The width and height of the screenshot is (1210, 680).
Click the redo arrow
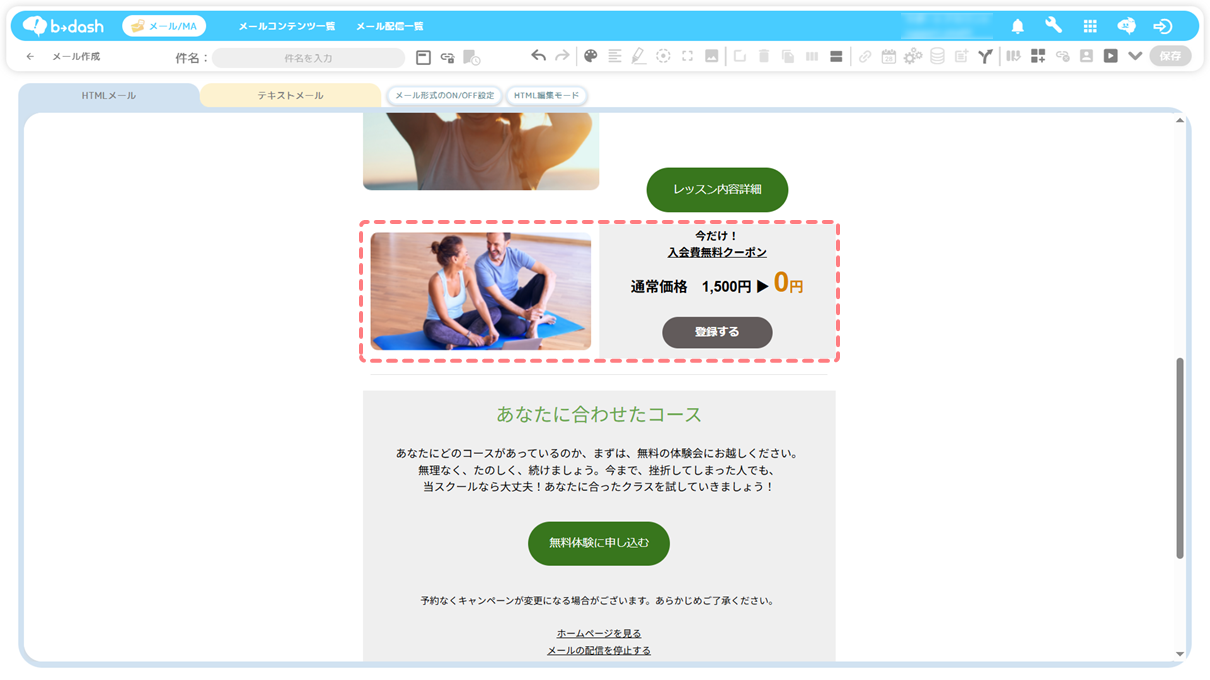562,56
